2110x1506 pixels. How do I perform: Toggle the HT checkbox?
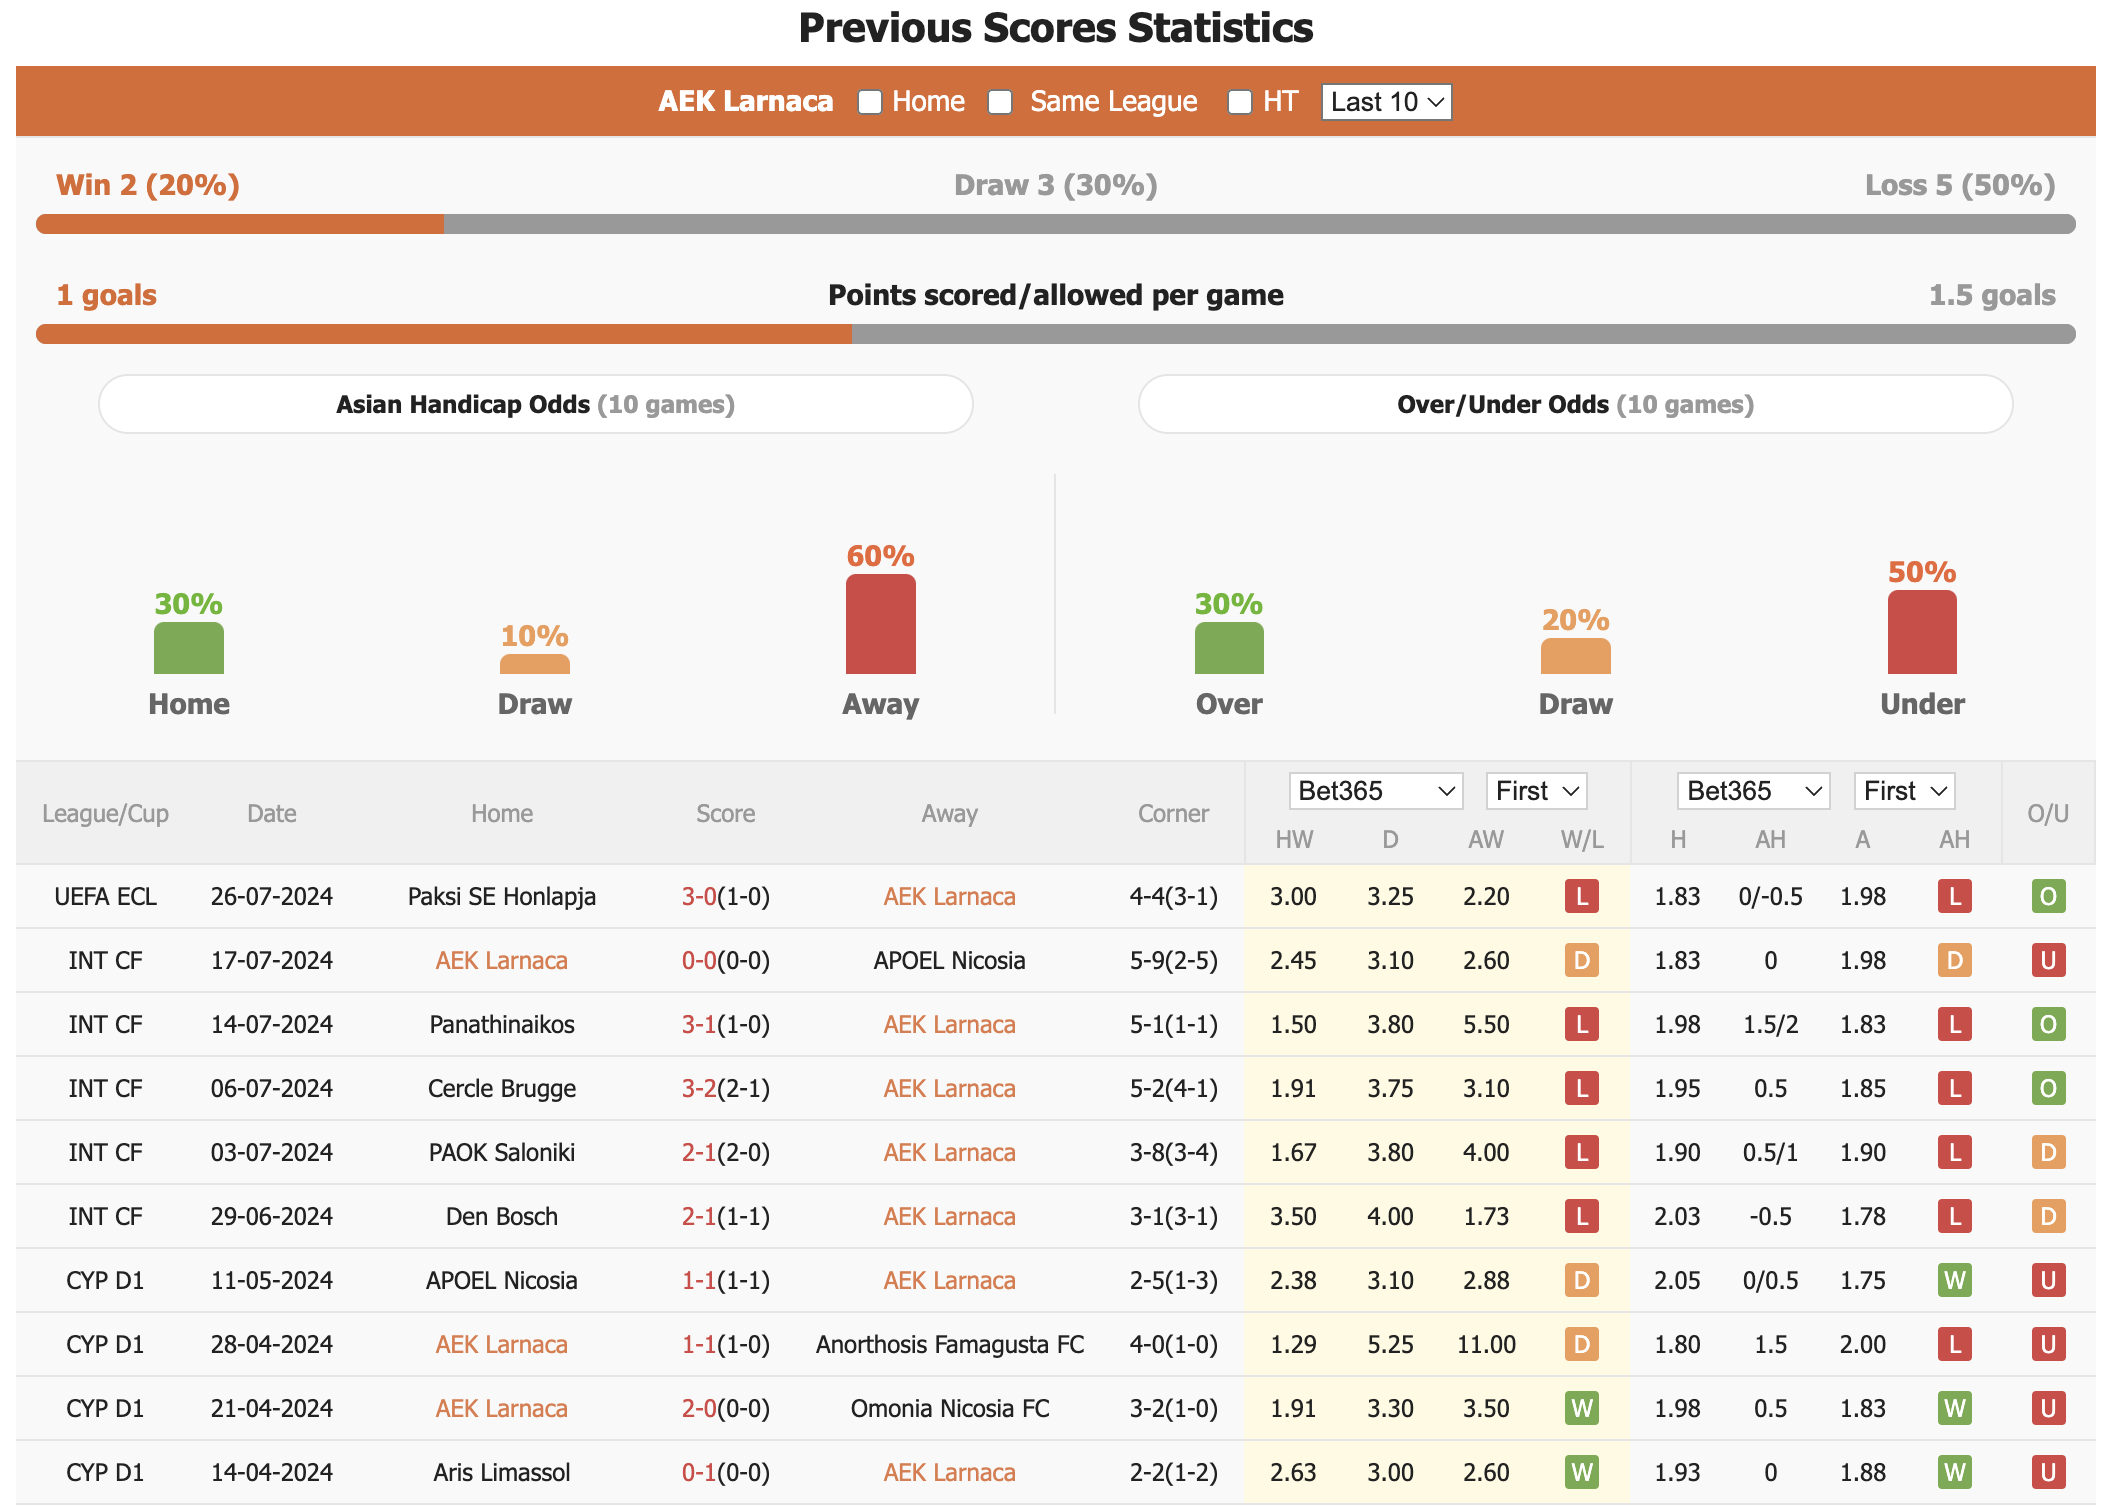[x=1240, y=102]
